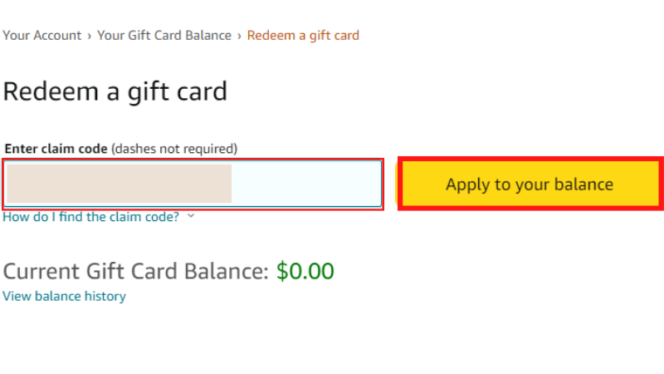The image size is (664, 374).
Task: Expand the claim code help chevron
Action: (x=191, y=216)
